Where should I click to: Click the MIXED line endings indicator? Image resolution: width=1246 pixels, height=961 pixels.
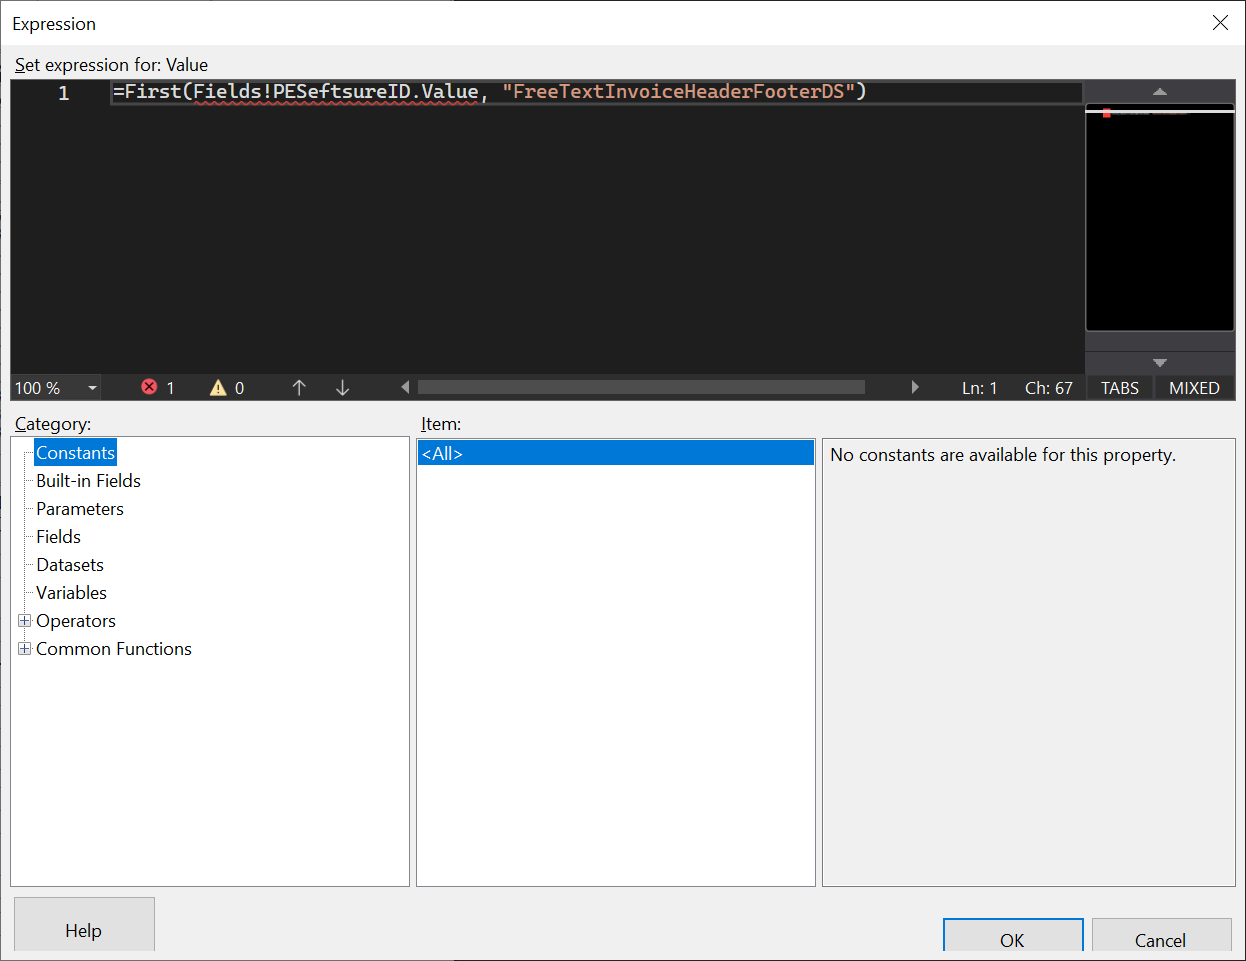coord(1194,388)
